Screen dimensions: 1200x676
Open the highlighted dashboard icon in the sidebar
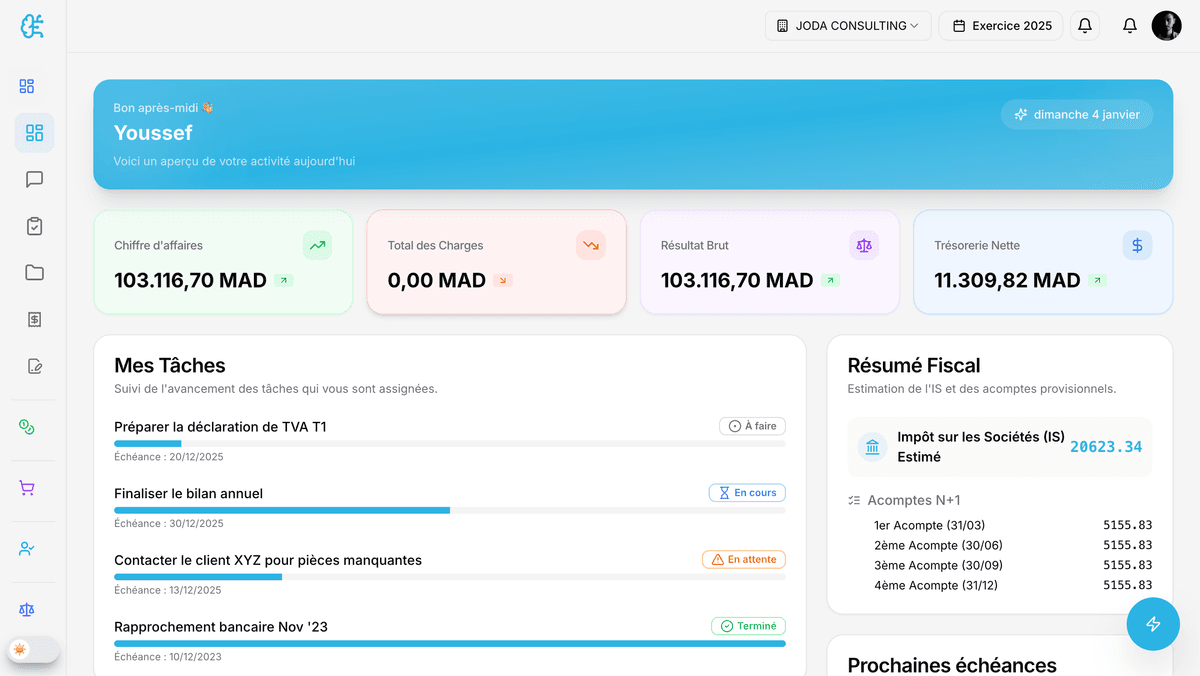click(x=34, y=133)
